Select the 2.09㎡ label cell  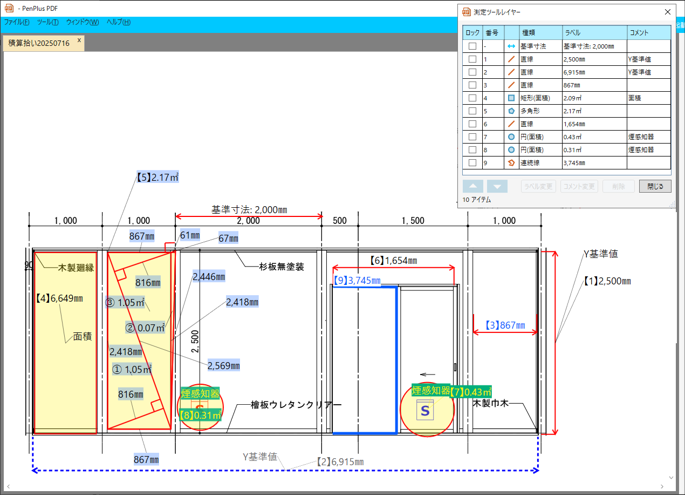595,98
